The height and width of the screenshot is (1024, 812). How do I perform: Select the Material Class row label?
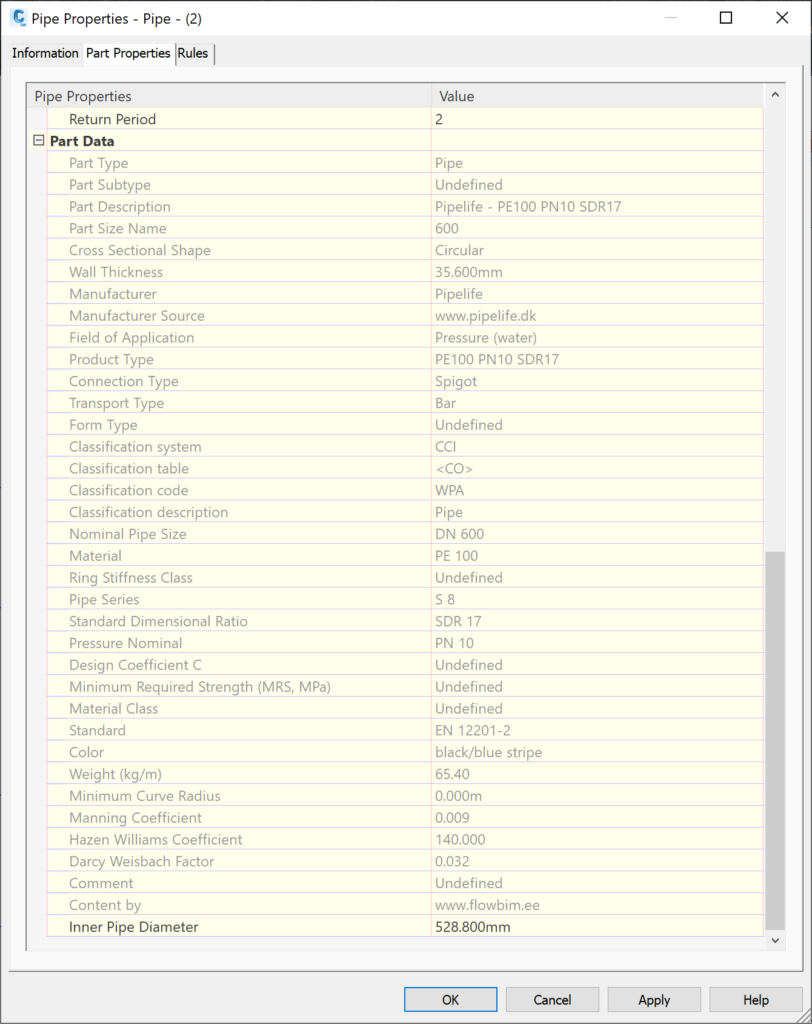[x=114, y=709]
